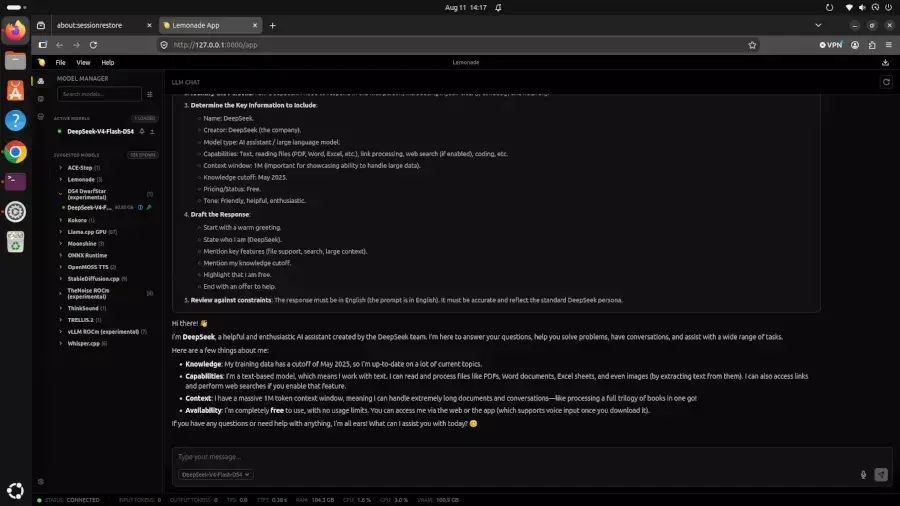Collapse the DS4 DwarfStar (experimental) group
Viewport: 900px width, 506px height.
point(60,194)
